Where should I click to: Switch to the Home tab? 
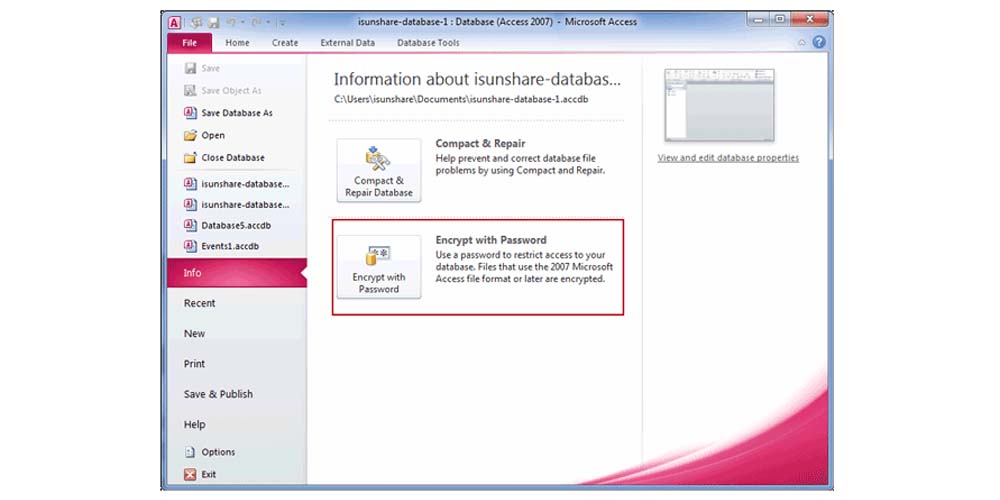click(237, 43)
